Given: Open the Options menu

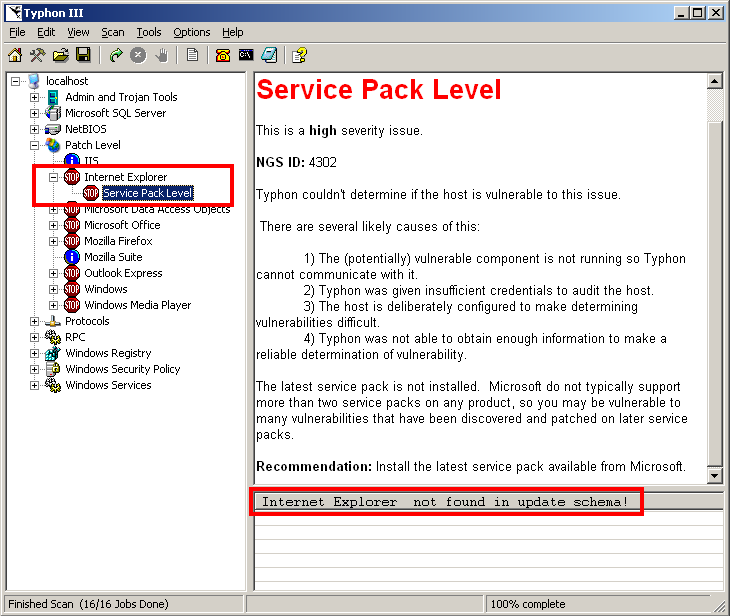Looking at the screenshot, I should click(192, 32).
